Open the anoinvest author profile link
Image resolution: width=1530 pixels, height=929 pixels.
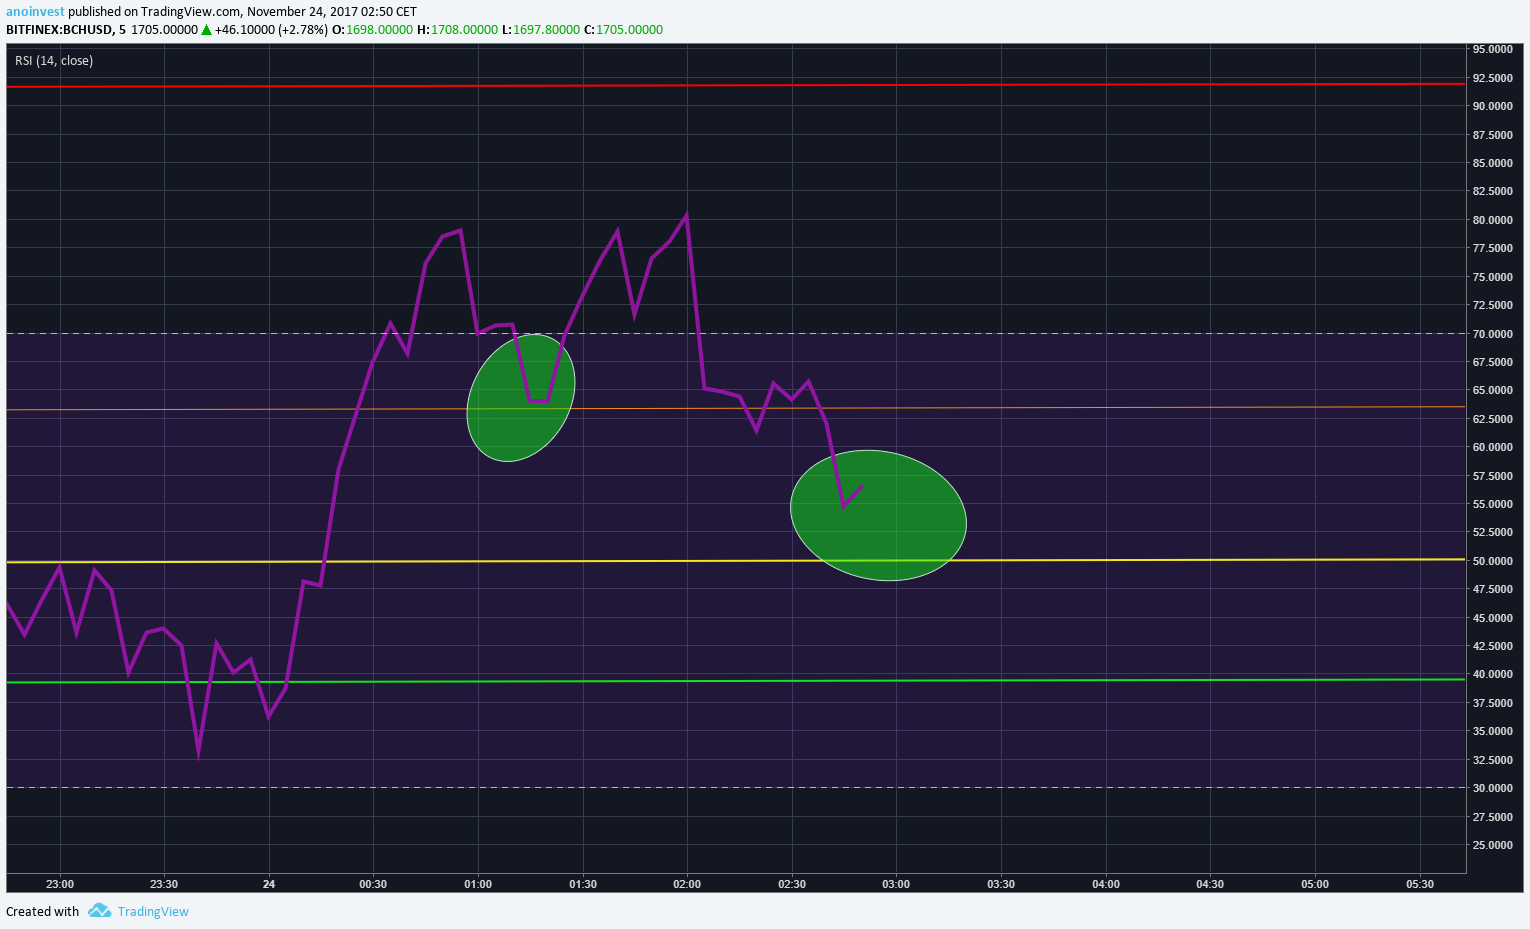35,12
